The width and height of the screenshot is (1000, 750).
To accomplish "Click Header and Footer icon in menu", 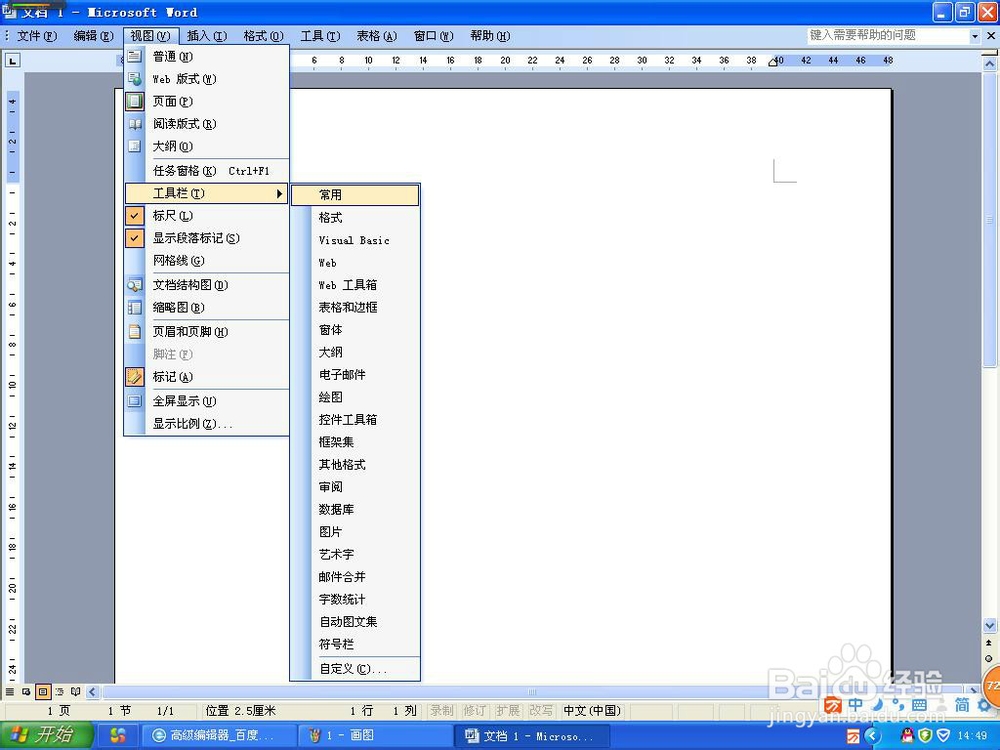I will coord(135,332).
